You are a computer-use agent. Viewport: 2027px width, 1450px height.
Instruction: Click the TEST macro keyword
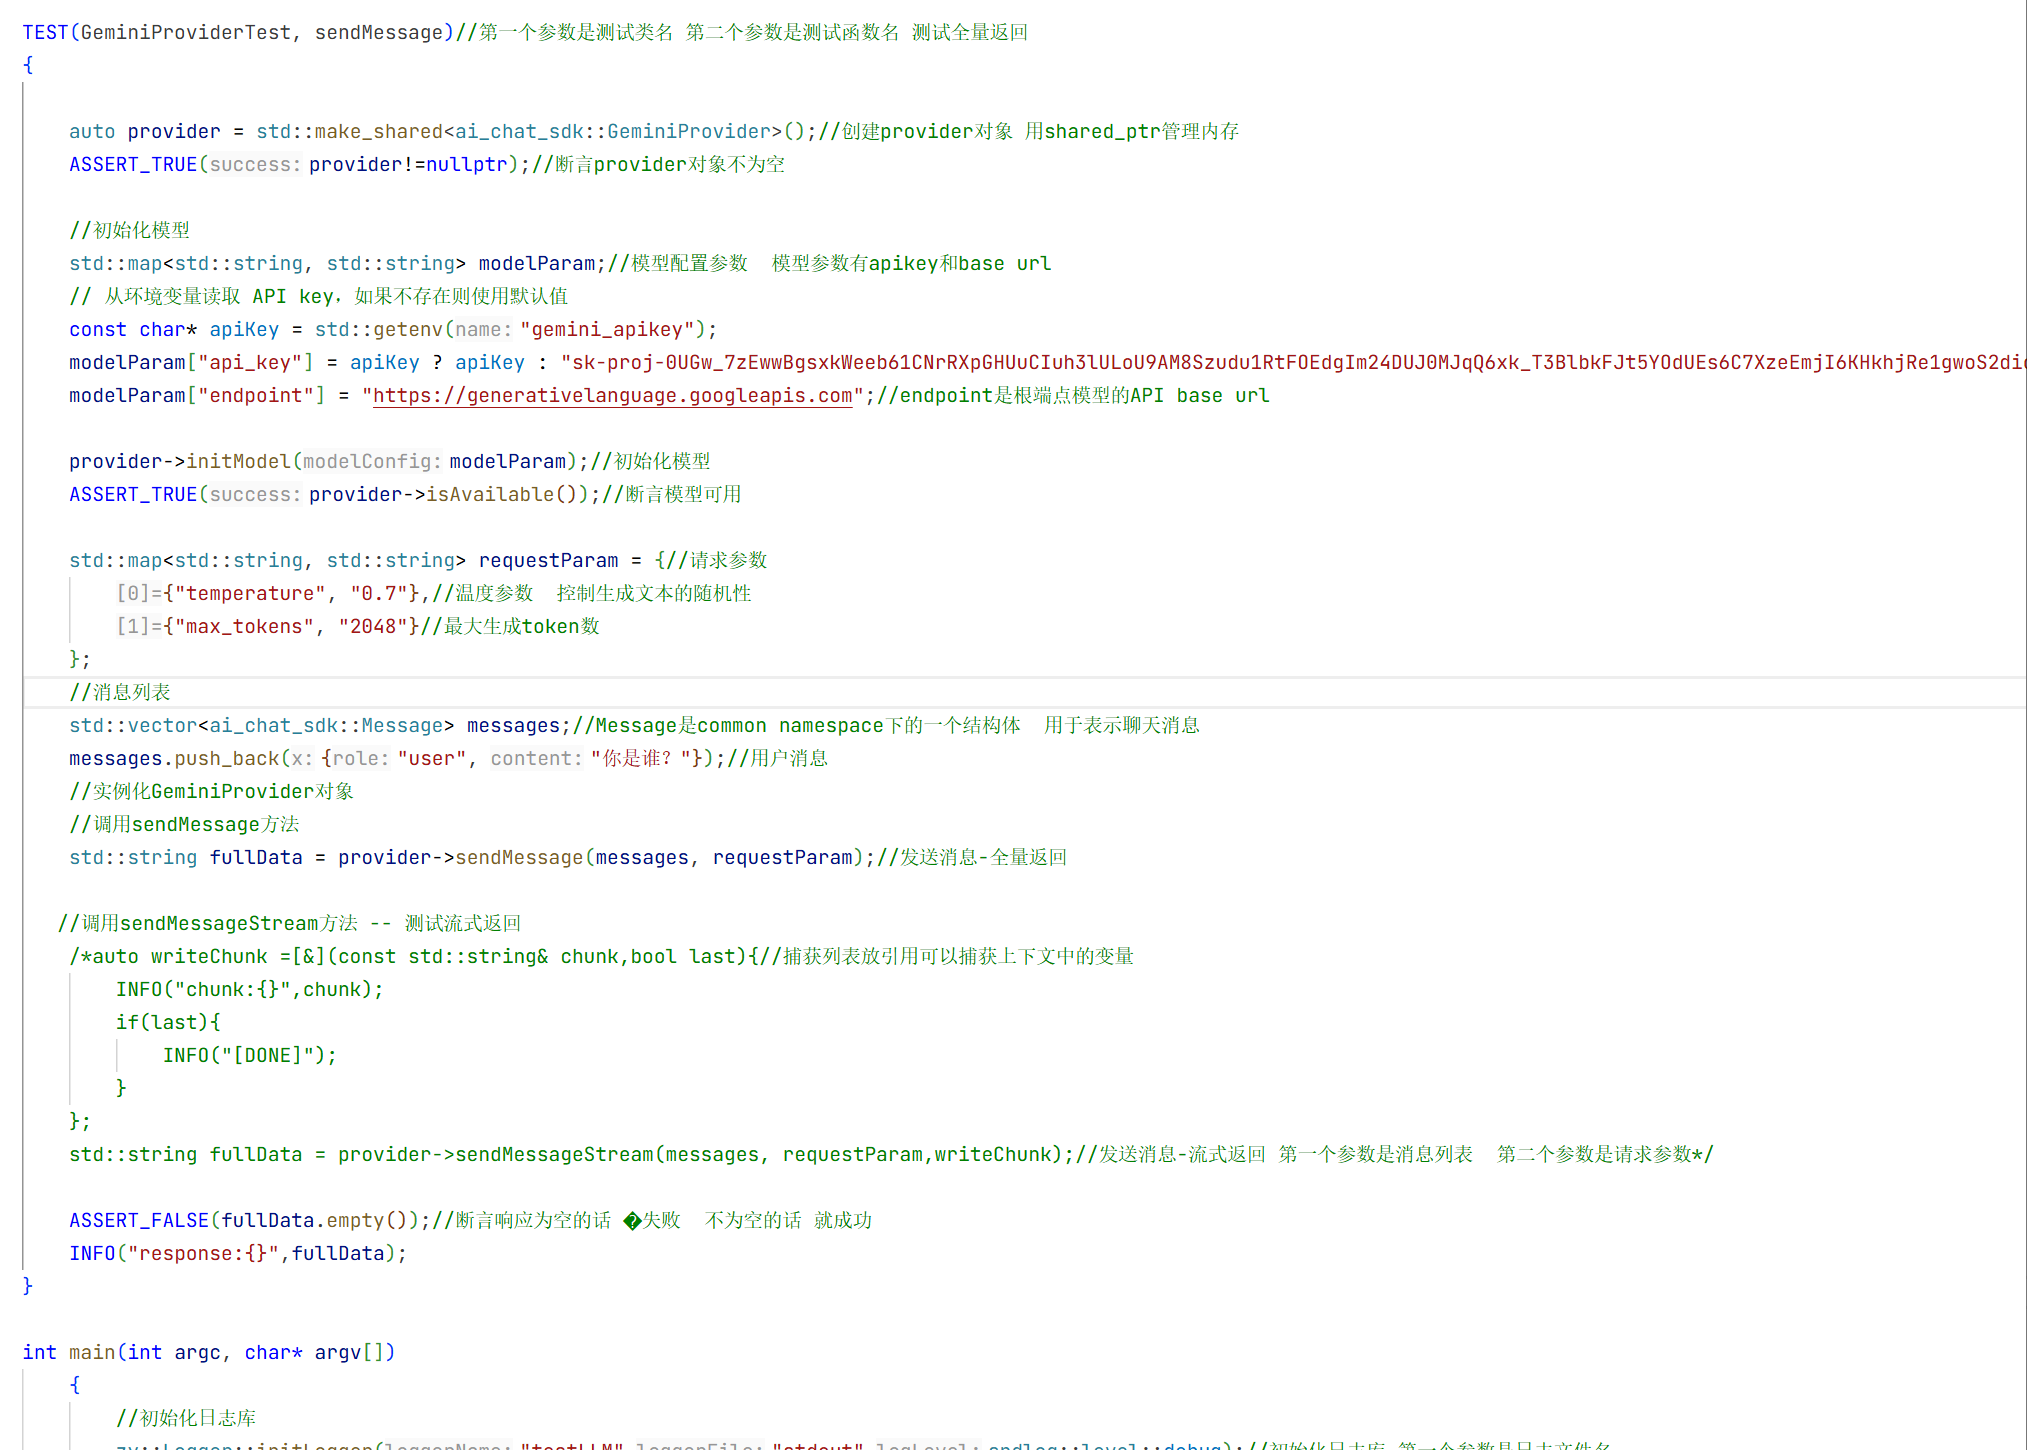[45, 33]
